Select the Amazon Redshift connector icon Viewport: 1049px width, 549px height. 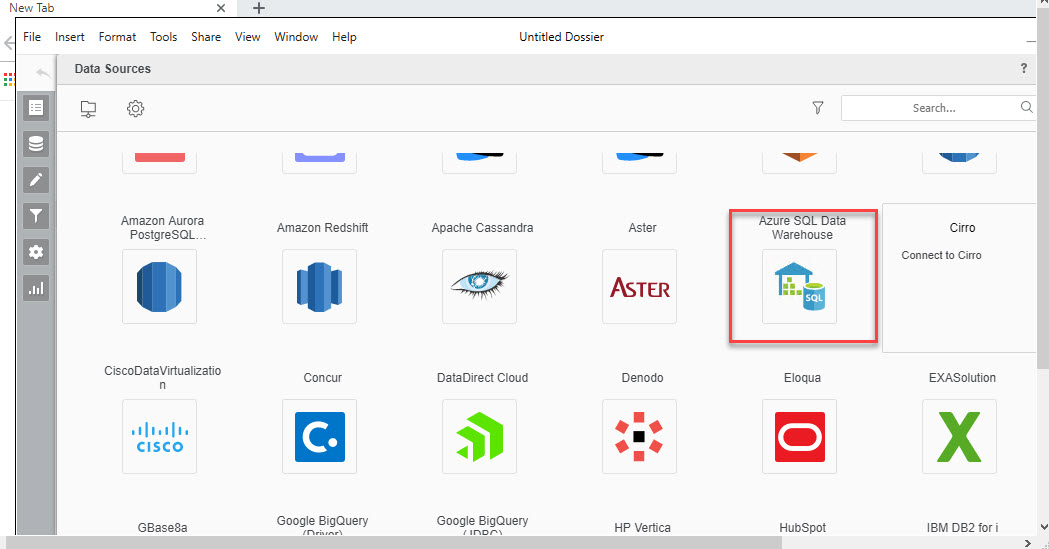click(x=319, y=286)
